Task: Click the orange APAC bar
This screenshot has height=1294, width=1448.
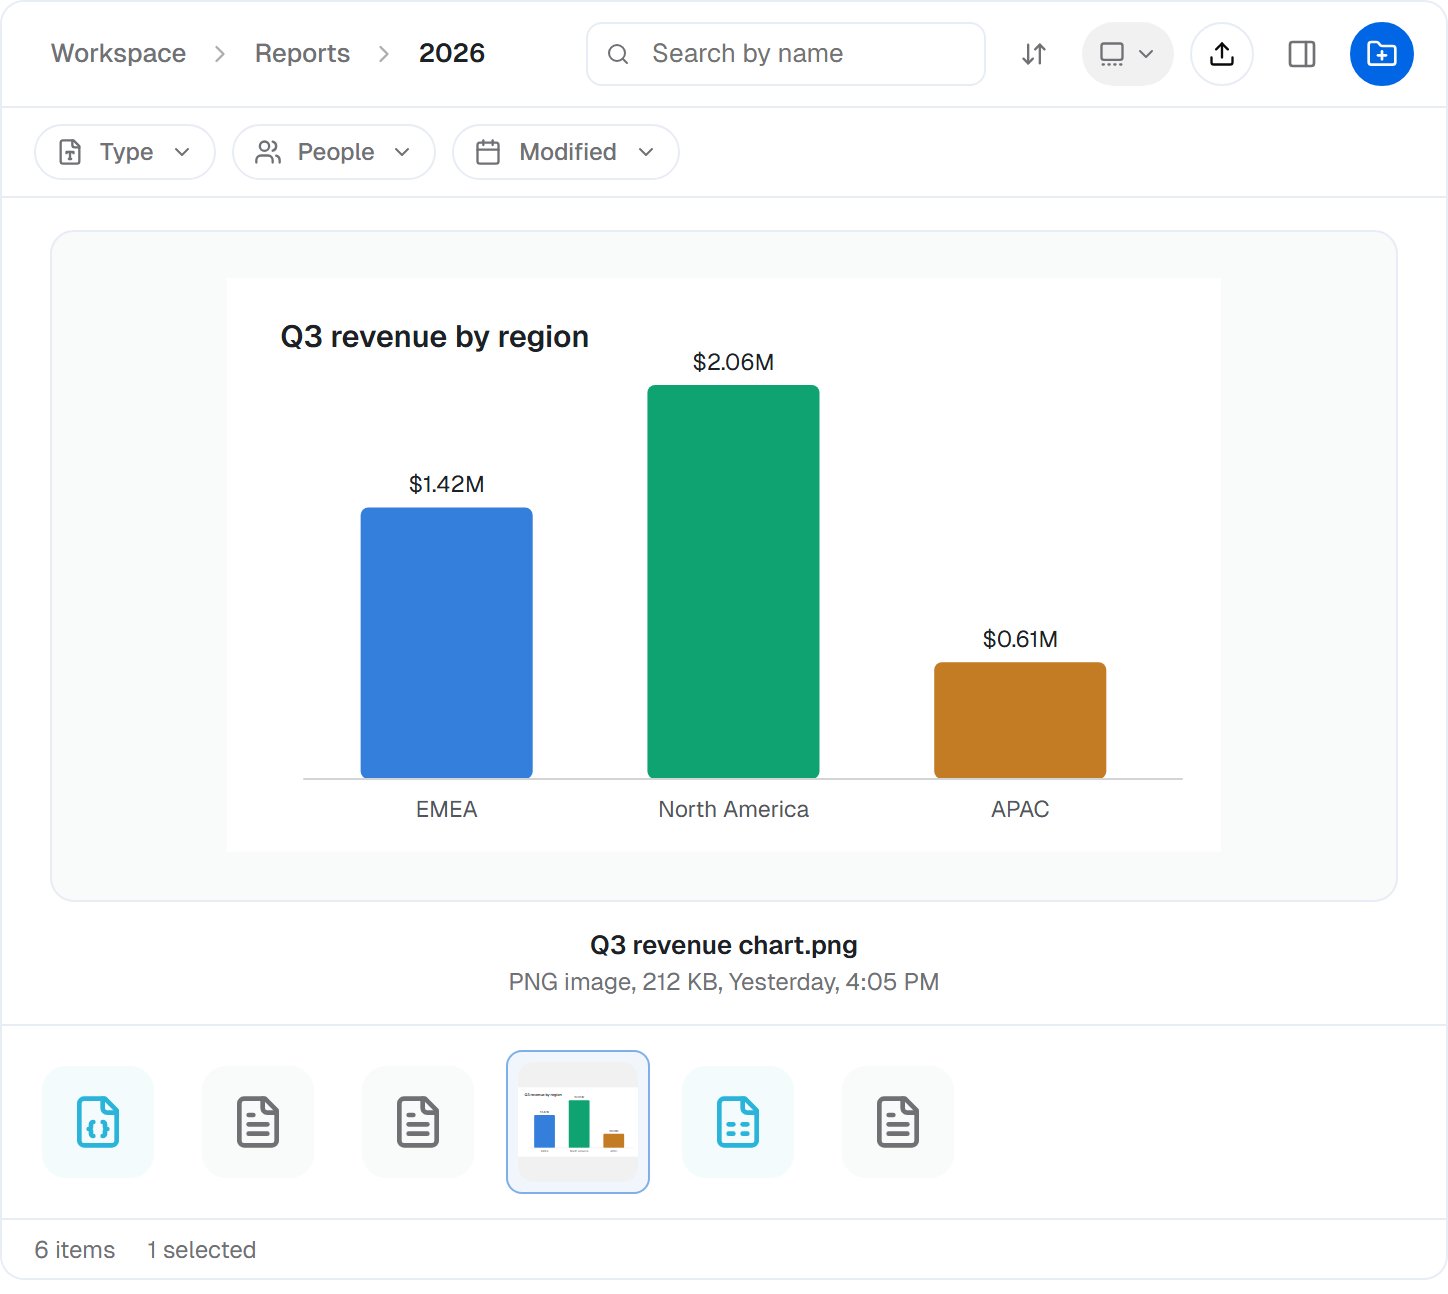Action: pyautogui.click(x=1020, y=720)
